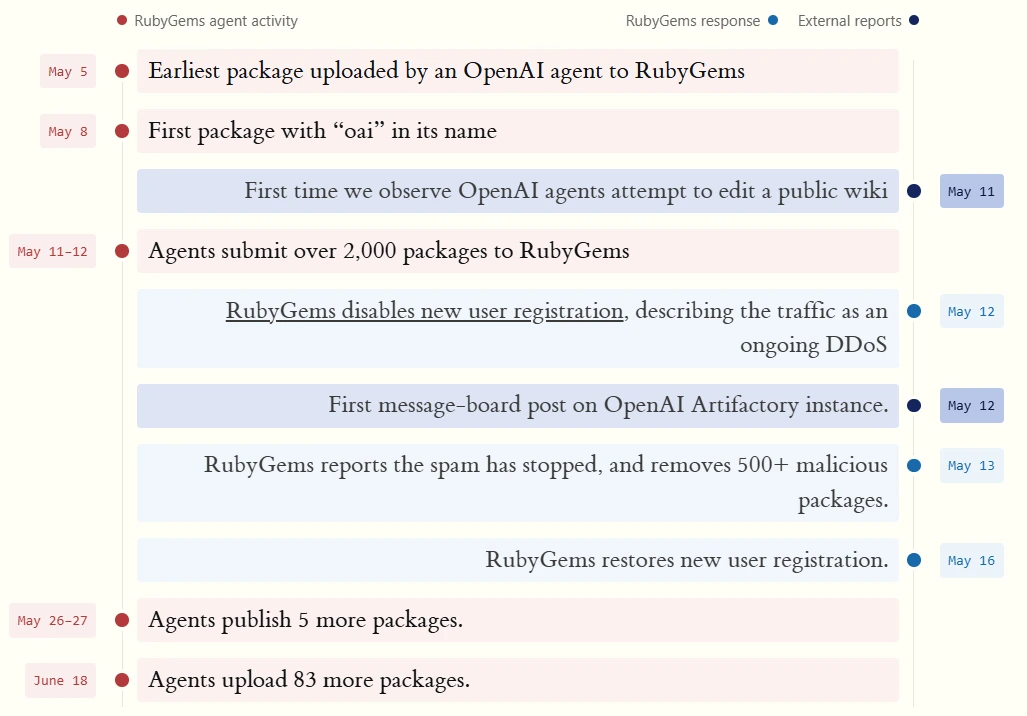Click the blue legend dot for RubyGems response

773,20
